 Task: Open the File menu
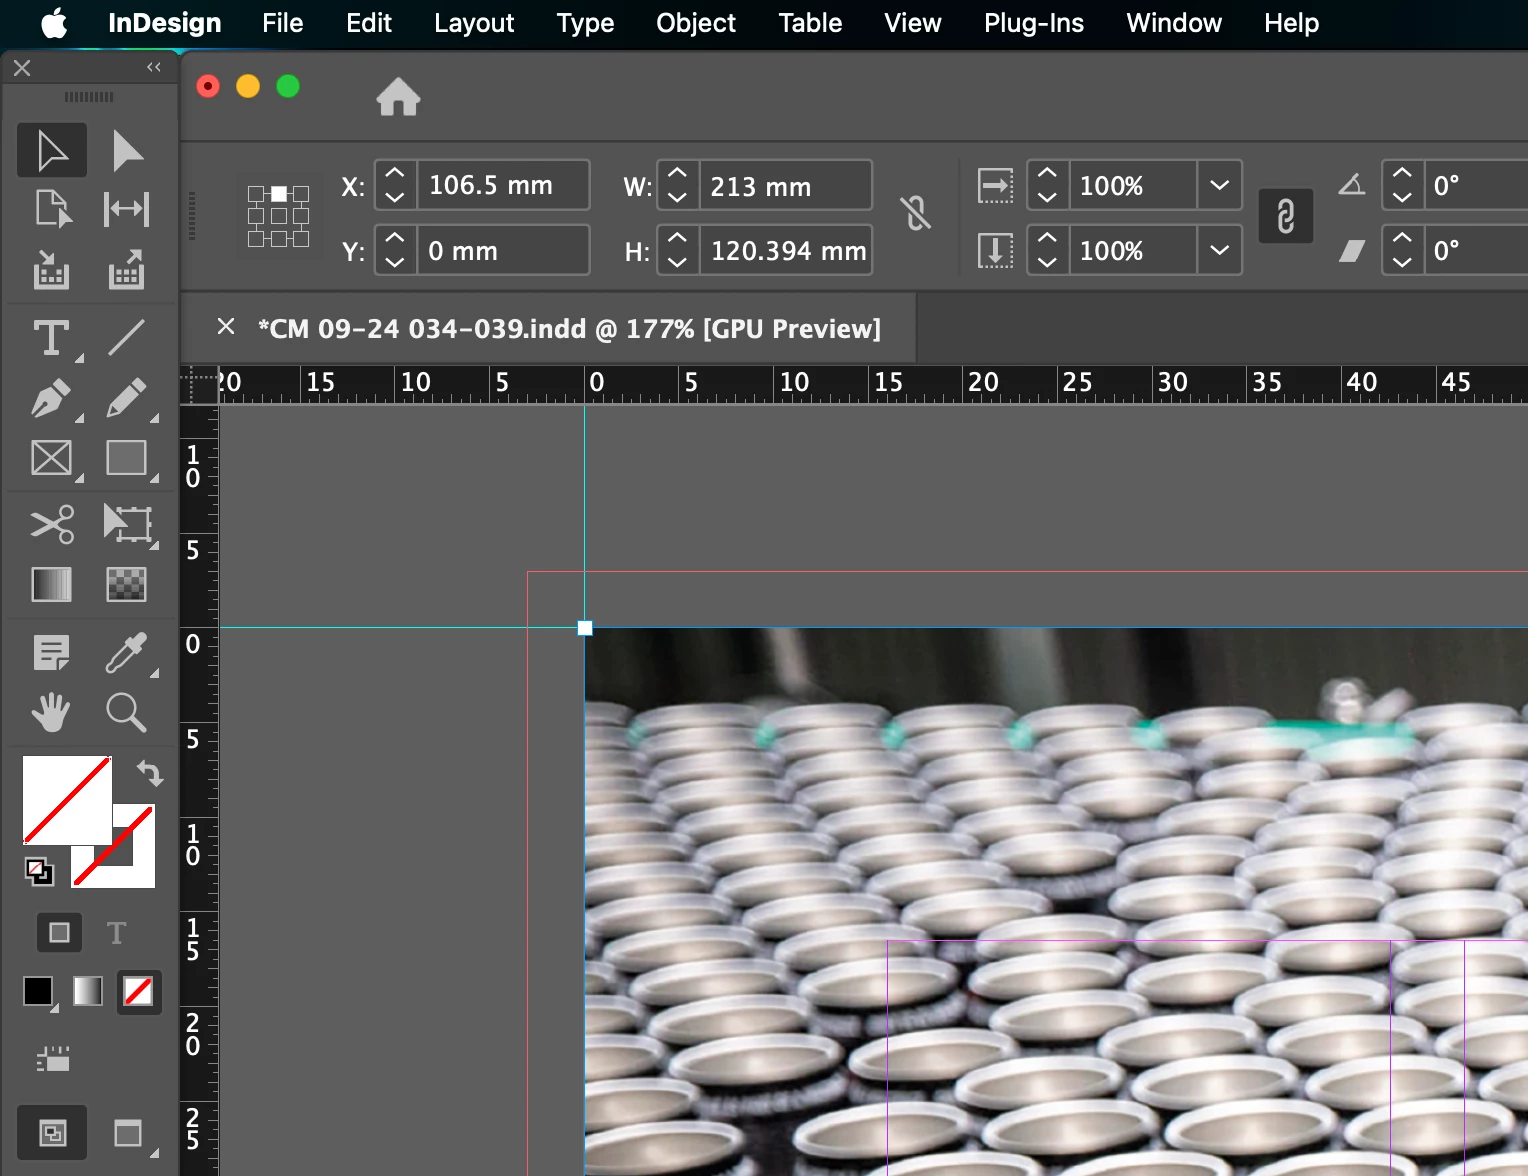(282, 23)
